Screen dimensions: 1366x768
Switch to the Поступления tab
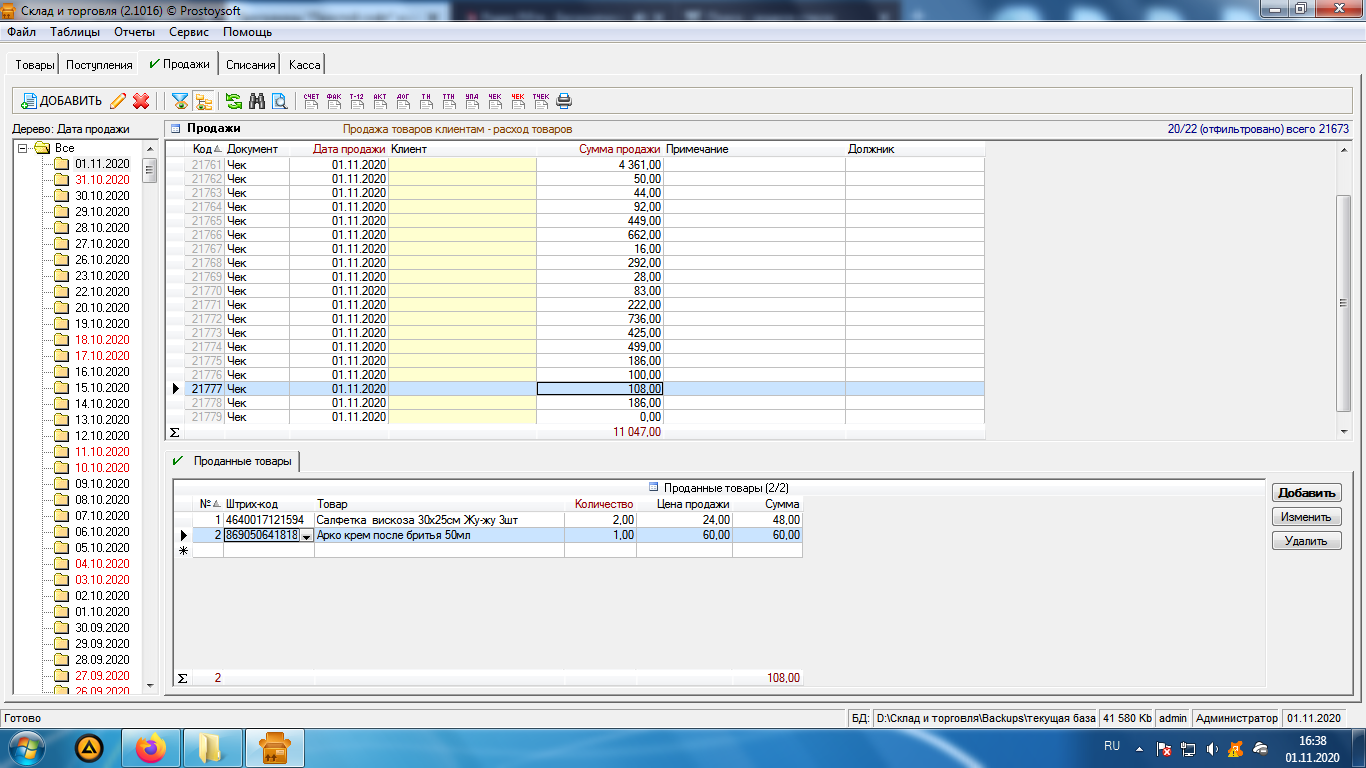pyautogui.click(x=99, y=65)
